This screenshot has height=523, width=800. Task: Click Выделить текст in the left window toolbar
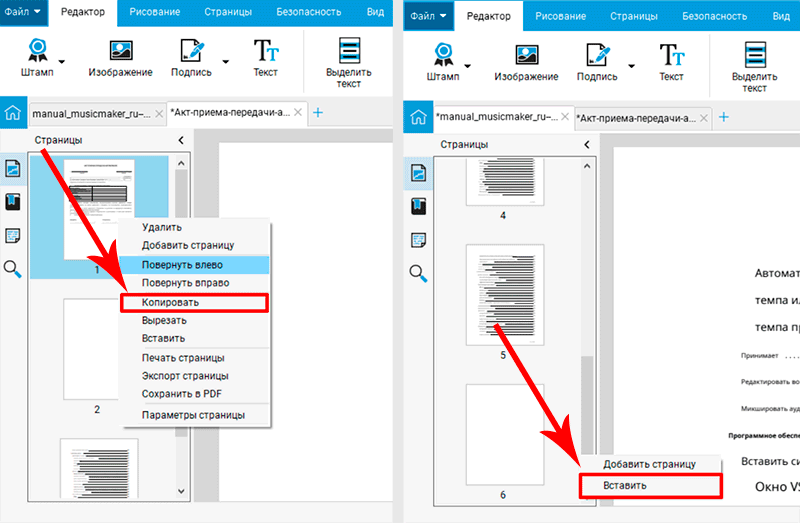pos(349,63)
